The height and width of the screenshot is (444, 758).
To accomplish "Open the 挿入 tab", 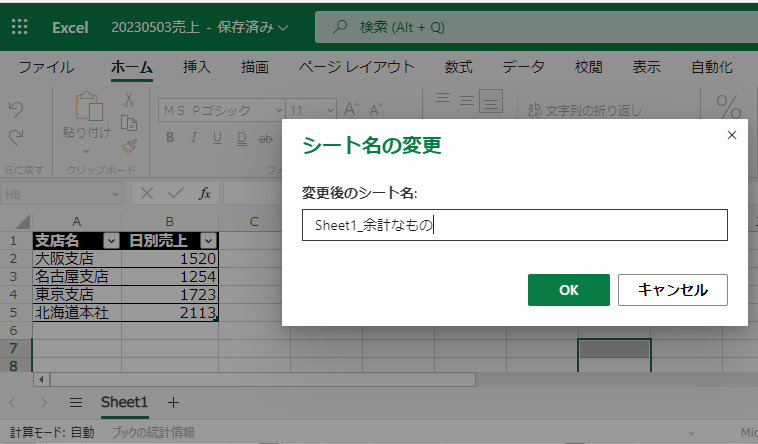I will pyautogui.click(x=197, y=67).
